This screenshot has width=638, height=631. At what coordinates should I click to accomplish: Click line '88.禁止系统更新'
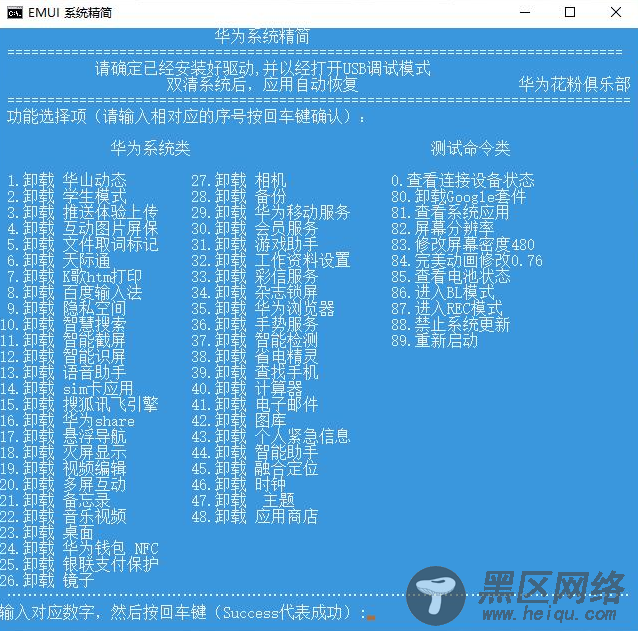point(450,325)
